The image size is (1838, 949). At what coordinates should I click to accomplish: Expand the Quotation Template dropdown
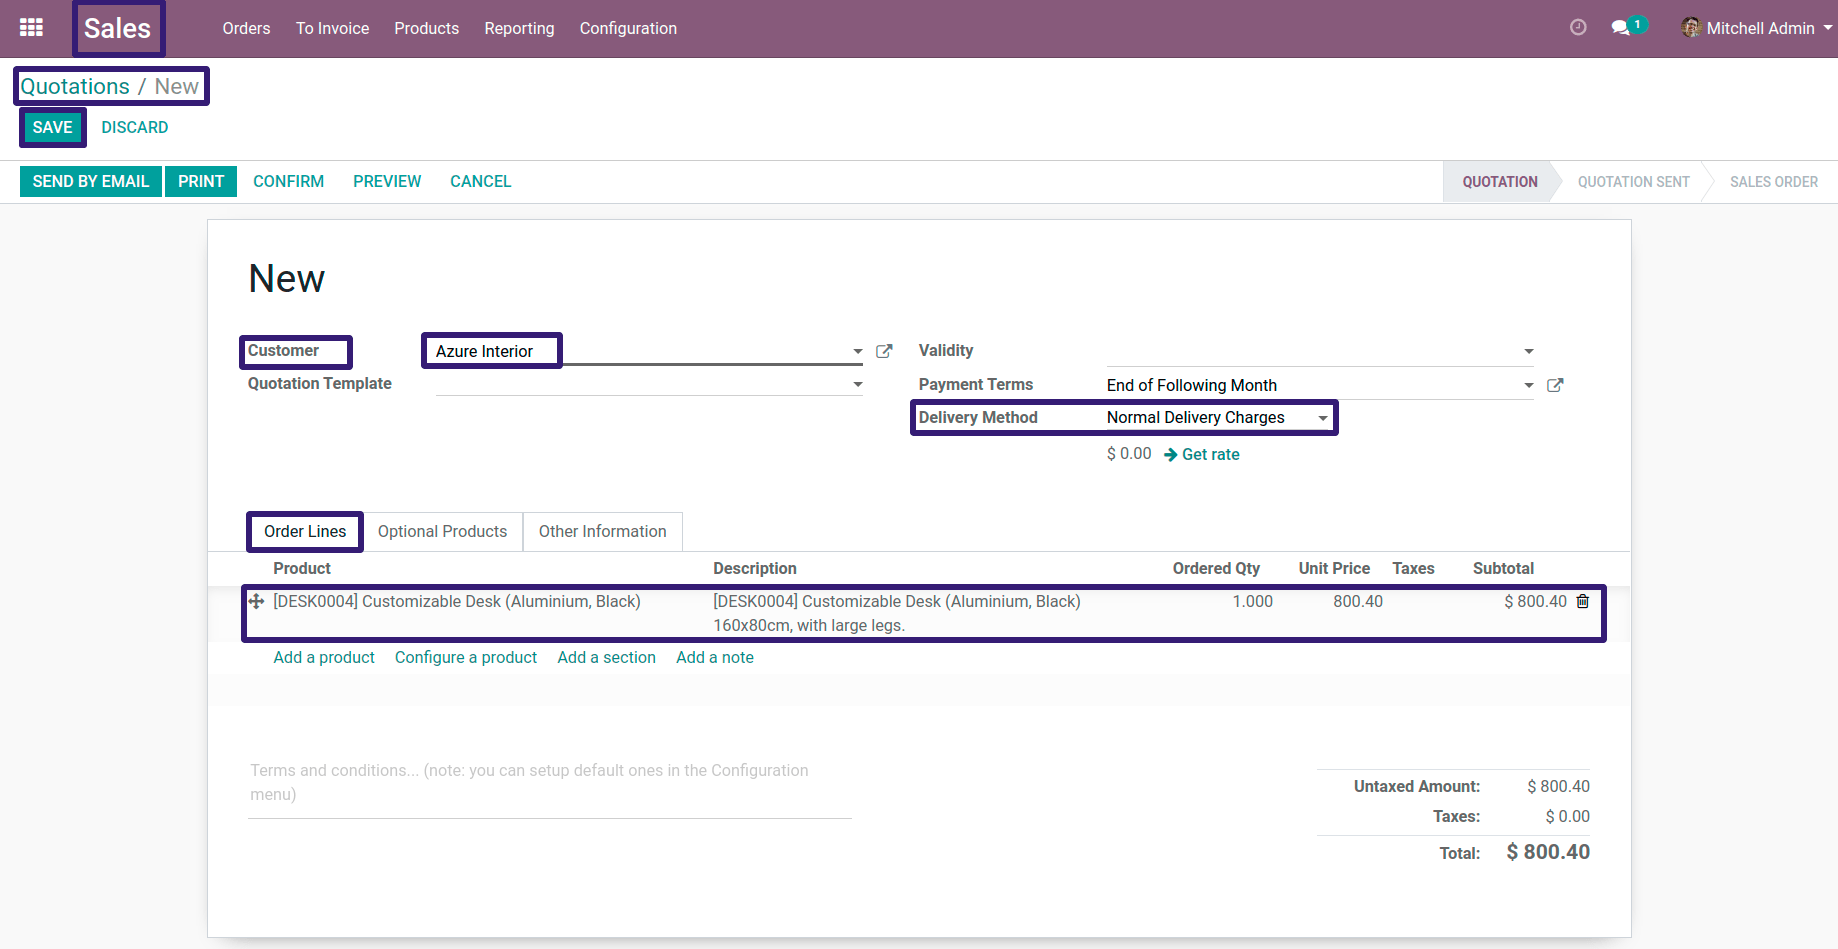click(857, 384)
